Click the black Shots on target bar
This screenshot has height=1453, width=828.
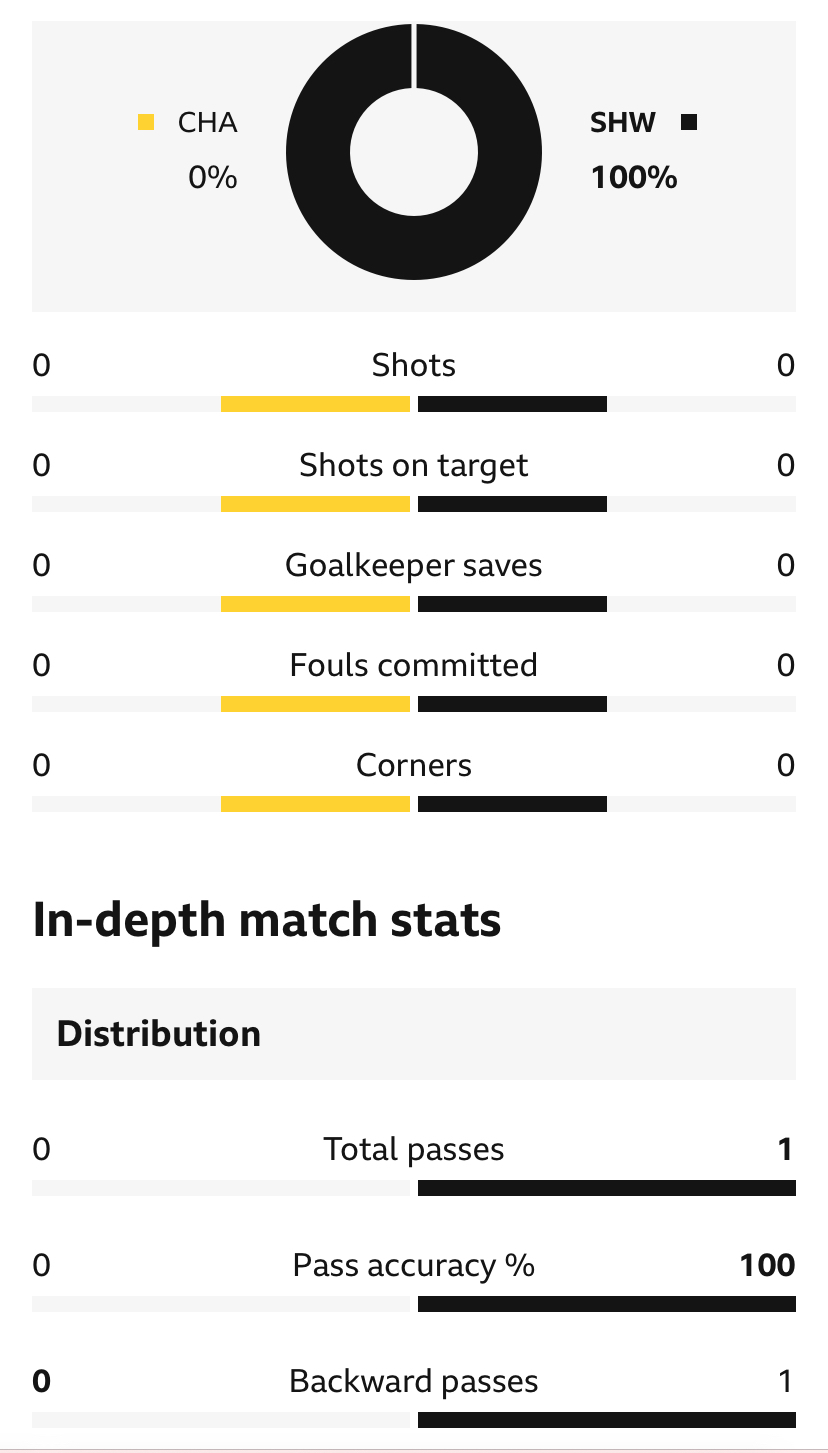pos(512,504)
